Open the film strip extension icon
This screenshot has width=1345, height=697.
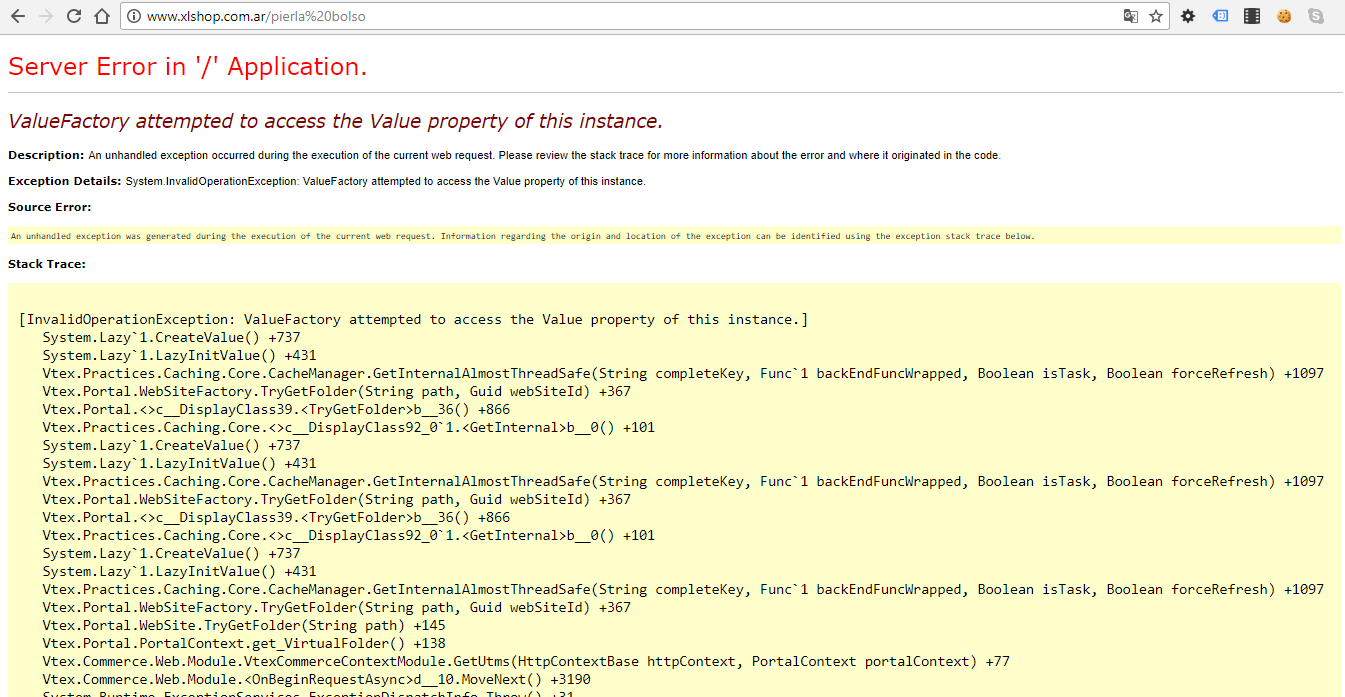(x=1252, y=16)
